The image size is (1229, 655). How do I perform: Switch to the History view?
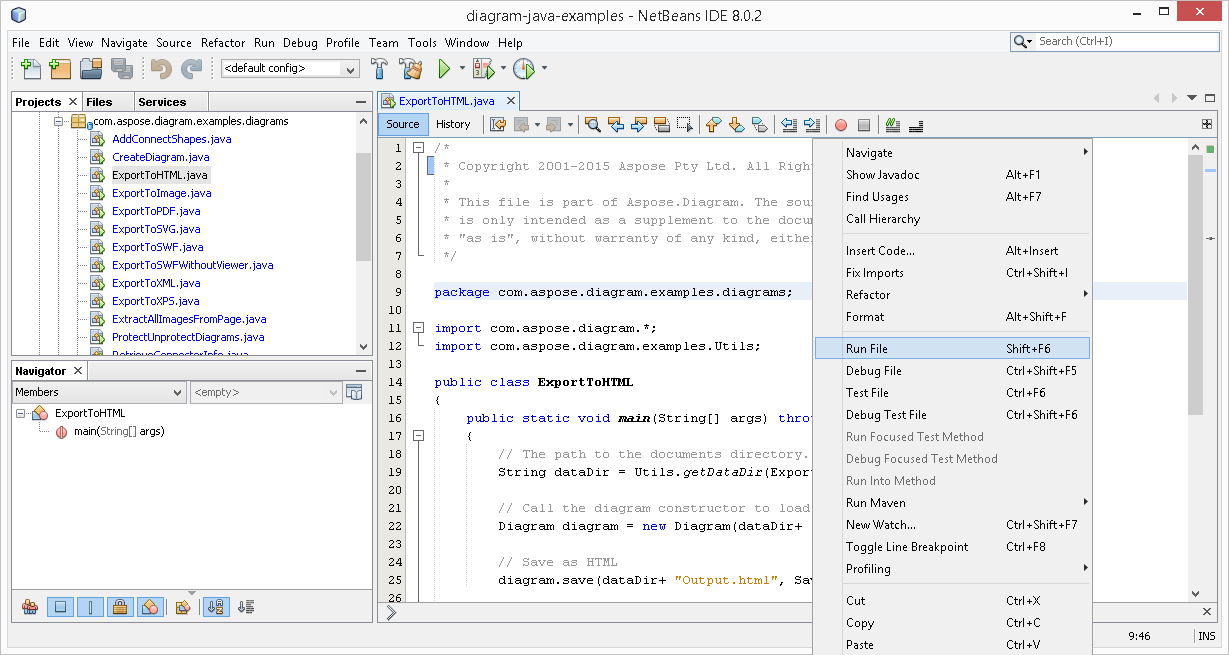tap(454, 124)
